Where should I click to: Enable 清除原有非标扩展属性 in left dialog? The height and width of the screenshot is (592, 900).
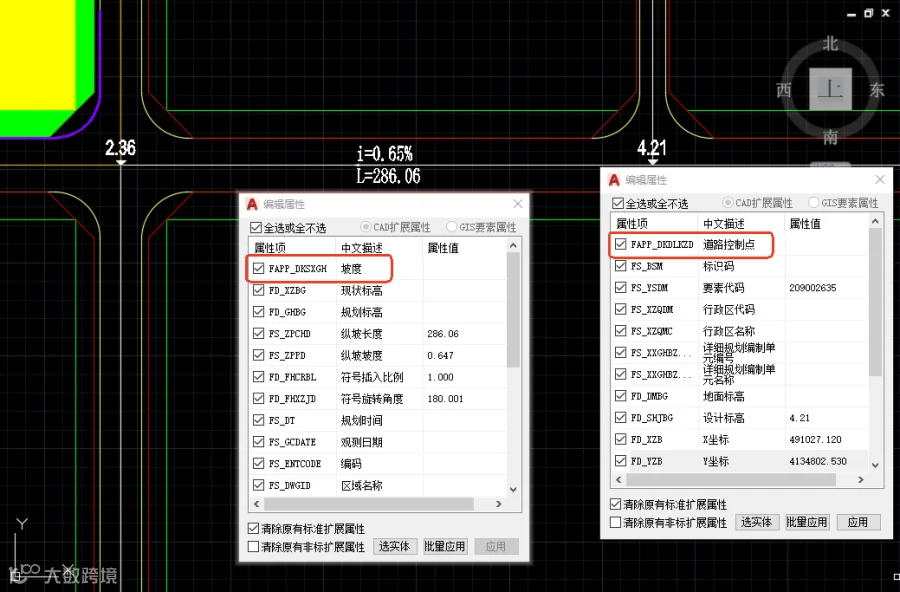(x=253, y=547)
